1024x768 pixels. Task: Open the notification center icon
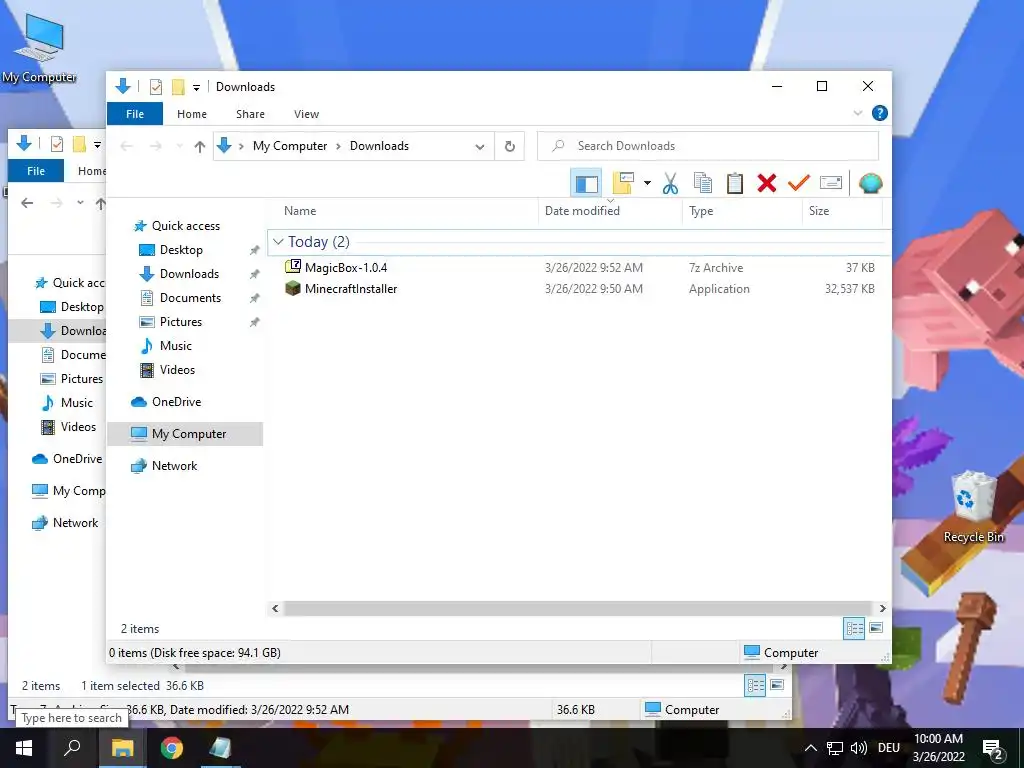(x=993, y=749)
